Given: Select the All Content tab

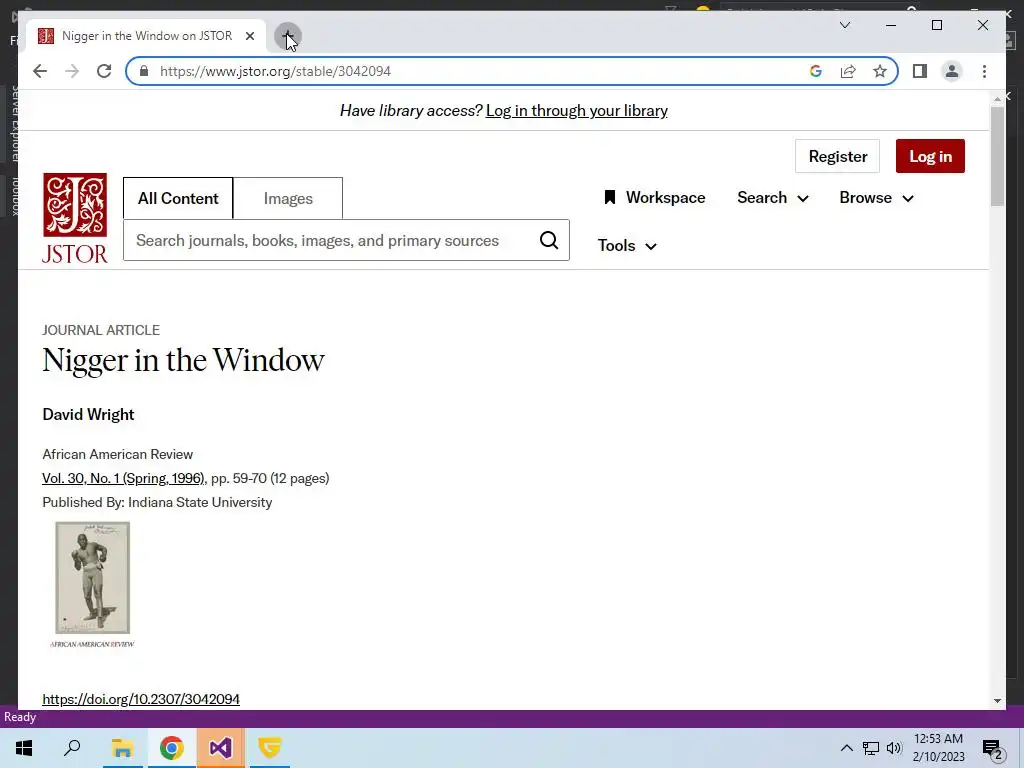Looking at the screenshot, I should pyautogui.click(x=178, y=199).
